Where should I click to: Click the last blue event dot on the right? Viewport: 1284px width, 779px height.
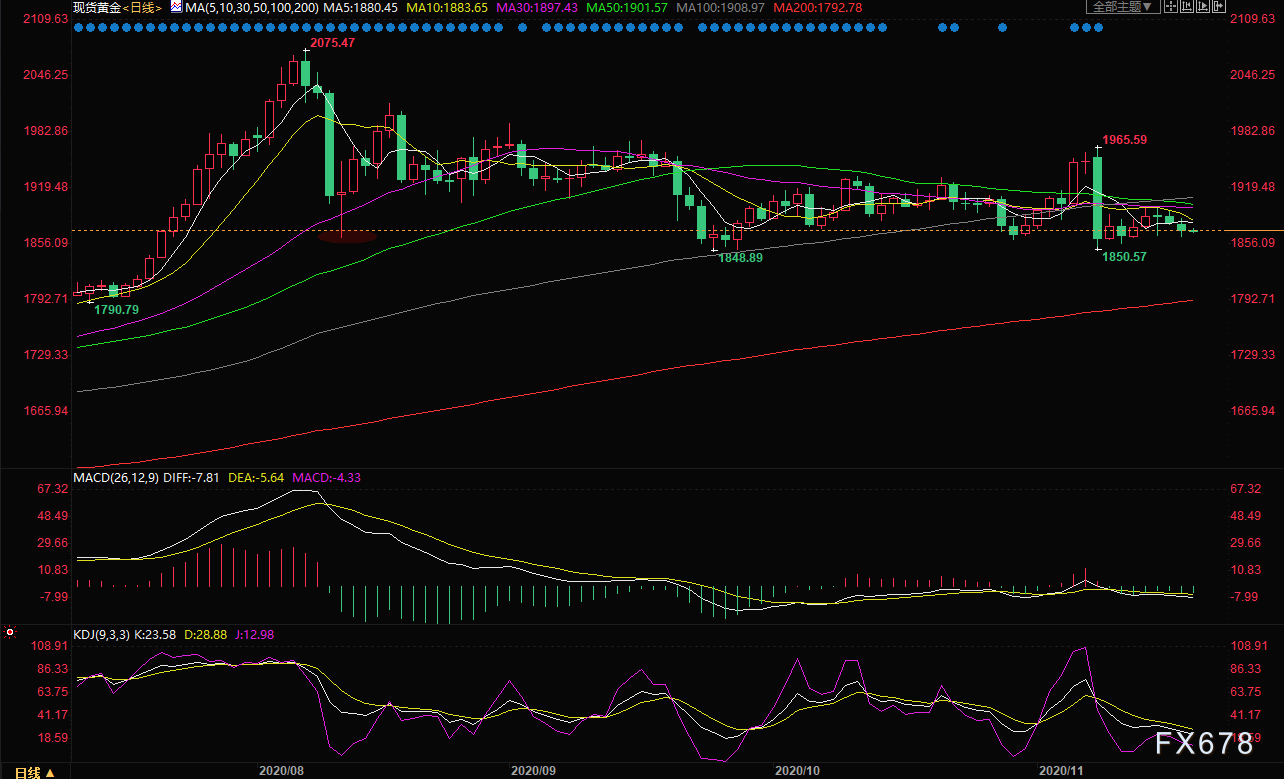(x=1099, y=28)
